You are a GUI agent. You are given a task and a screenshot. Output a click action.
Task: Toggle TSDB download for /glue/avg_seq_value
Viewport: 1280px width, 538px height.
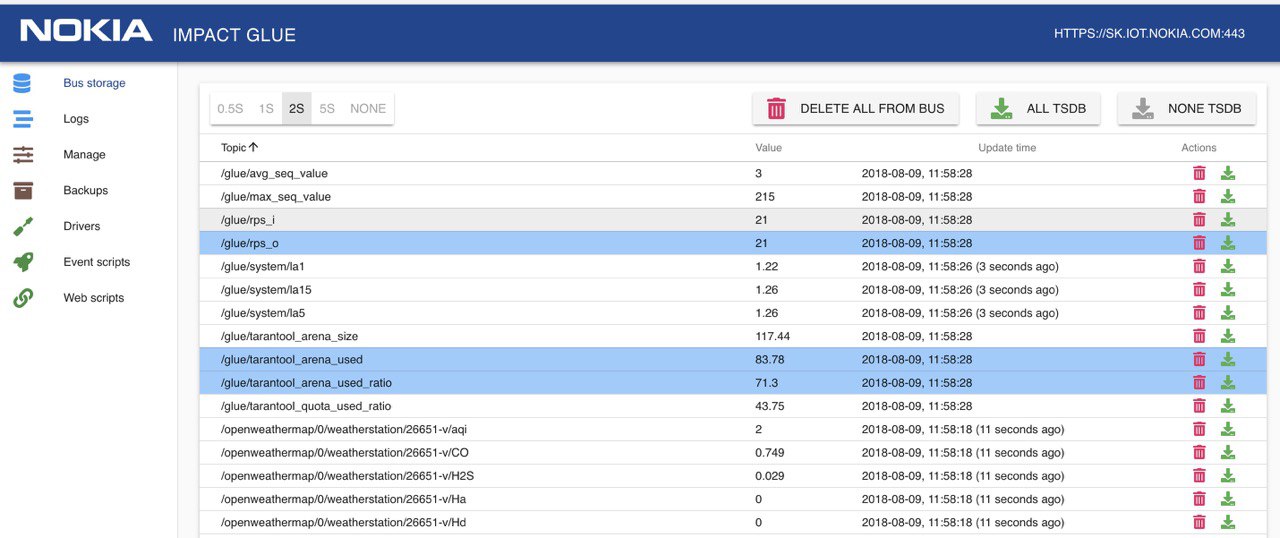tap(1228, 173)
